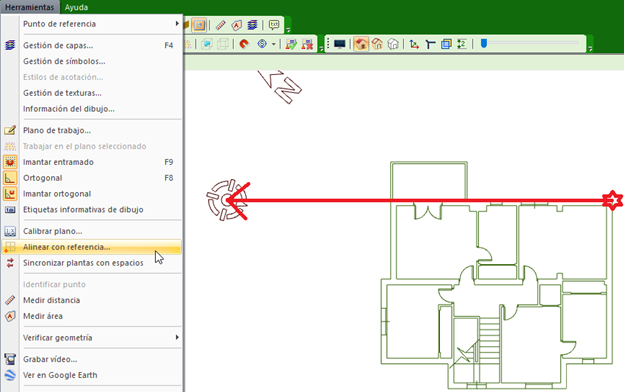624x392 pixels.
Task: Expand the Punto de referencia submenu
Action: point(92,24)
